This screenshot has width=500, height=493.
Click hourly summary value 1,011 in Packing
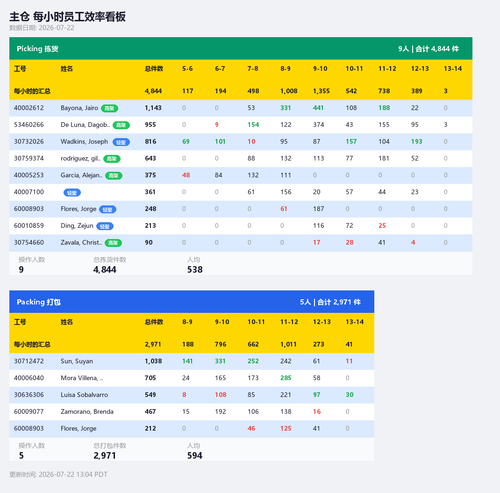(289, 344)
